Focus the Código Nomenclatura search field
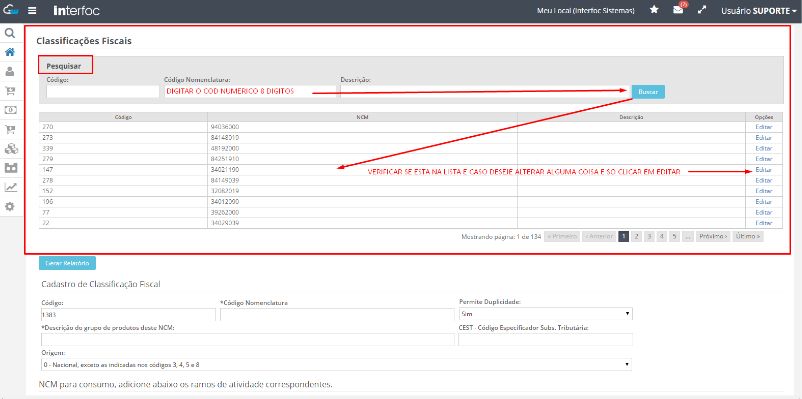802x399 pixels. 250,92
